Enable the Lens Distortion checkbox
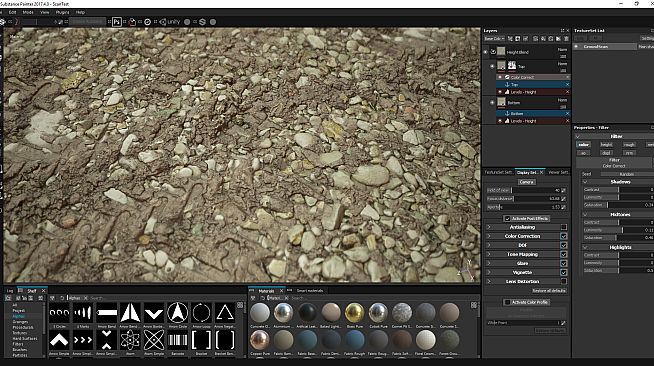This screenshot has height=366, width=654. (x=563, y=281)
